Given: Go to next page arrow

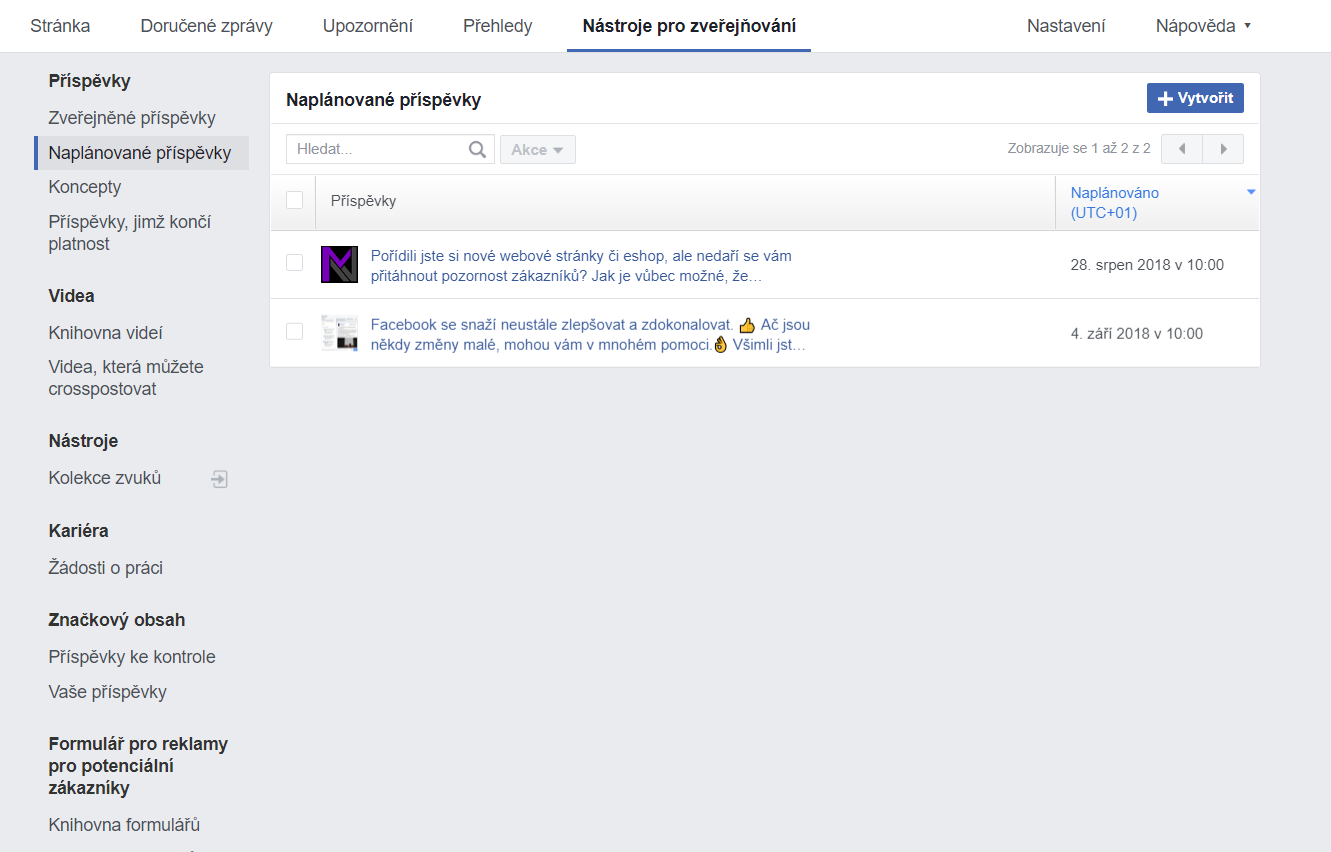Looking at the screenshot, I should (1223, 149).
